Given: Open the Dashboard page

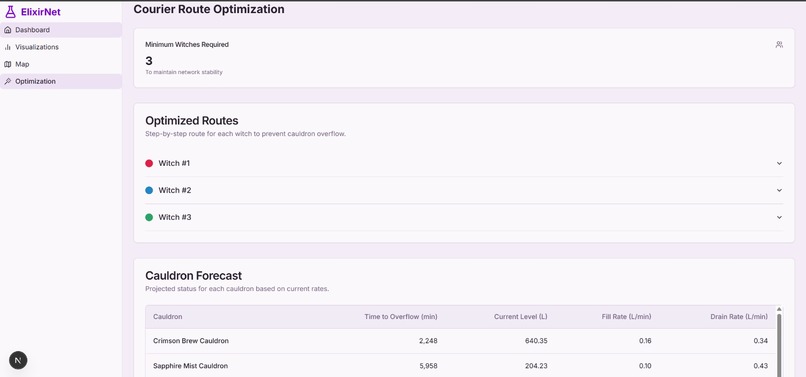Looking at the screenshot, I should (x=61, y=30).
